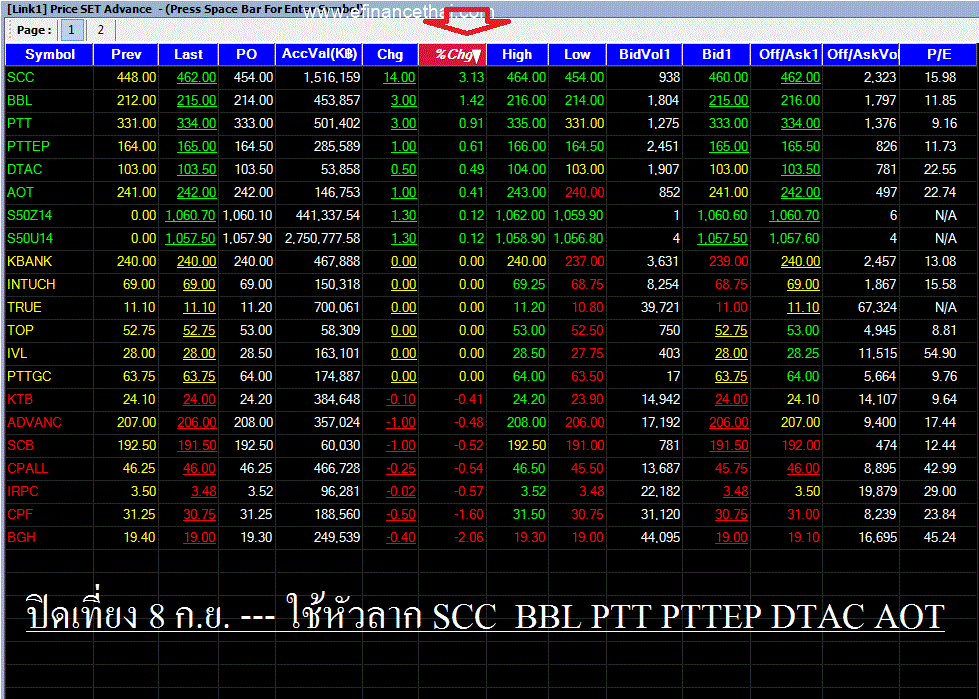Select the TRUE symbol

pos(24,308)
